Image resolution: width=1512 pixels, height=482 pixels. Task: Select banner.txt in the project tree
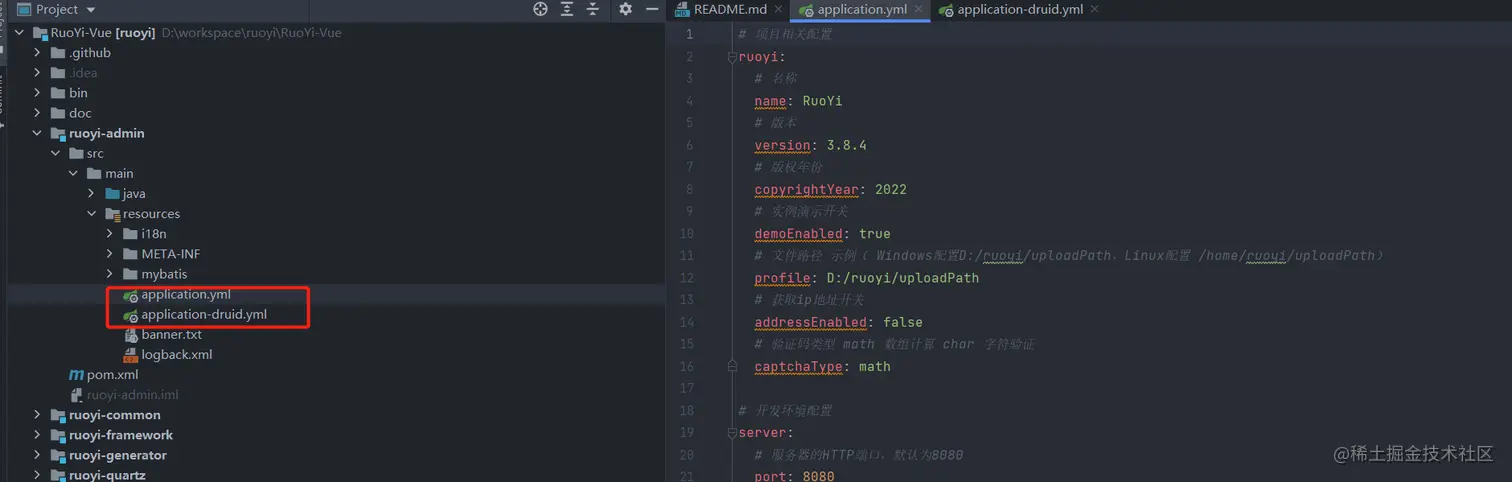click(171, 335)
